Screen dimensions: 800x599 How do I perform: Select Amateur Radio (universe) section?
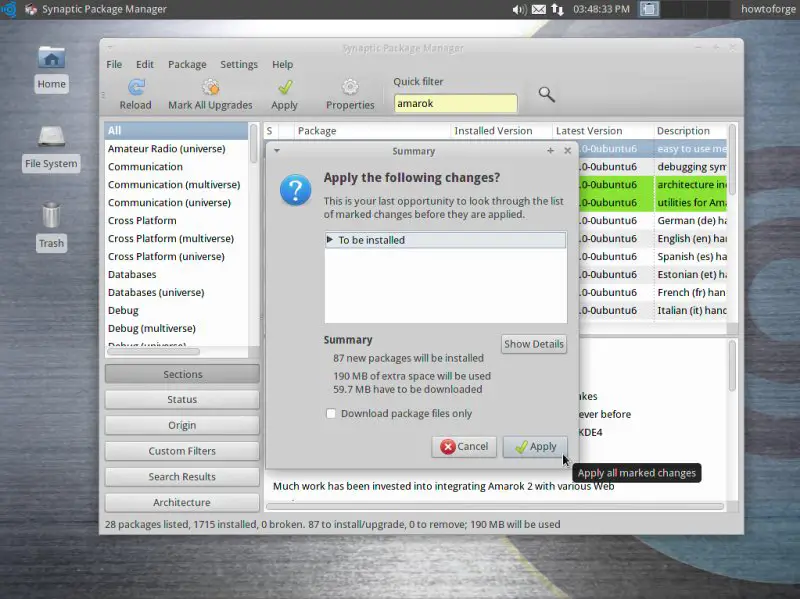[x=177, y=148]
